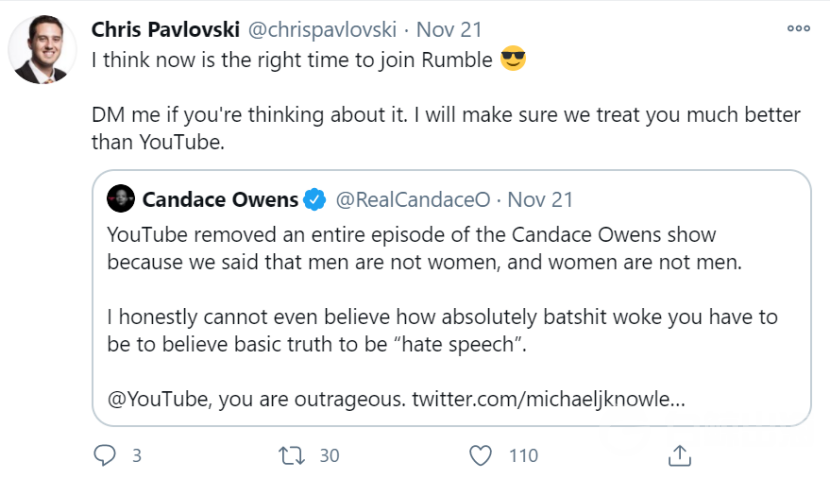Click the retweet count of 30

point(329,456)
